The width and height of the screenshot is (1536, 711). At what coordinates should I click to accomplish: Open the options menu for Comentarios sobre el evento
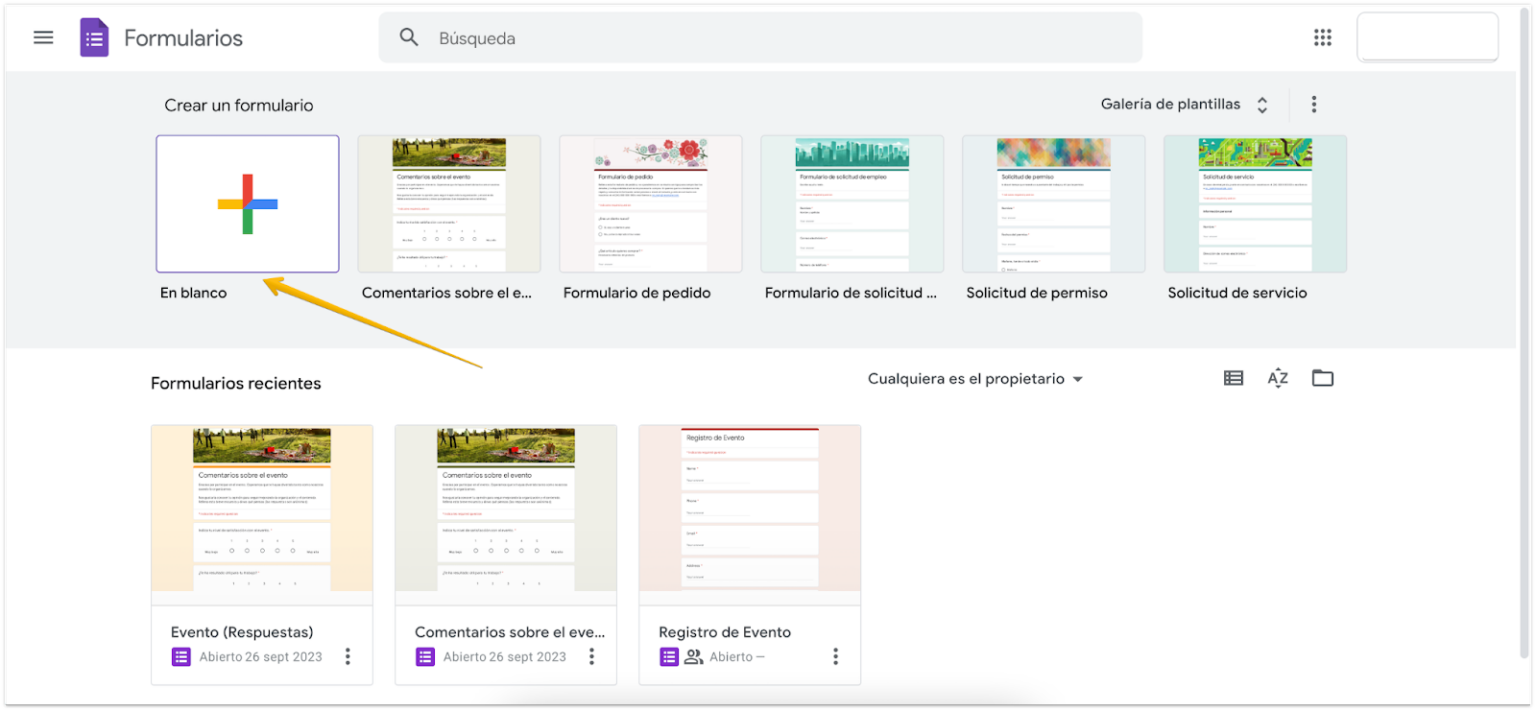(591, 656)
